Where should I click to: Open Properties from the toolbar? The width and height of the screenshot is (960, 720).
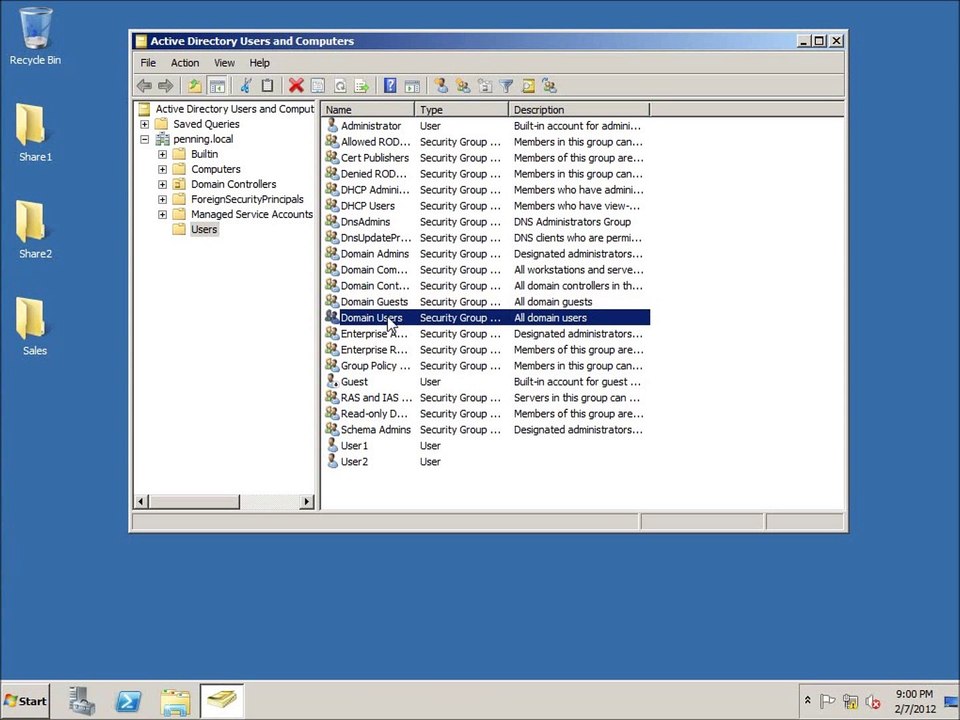tap(318, 86)
